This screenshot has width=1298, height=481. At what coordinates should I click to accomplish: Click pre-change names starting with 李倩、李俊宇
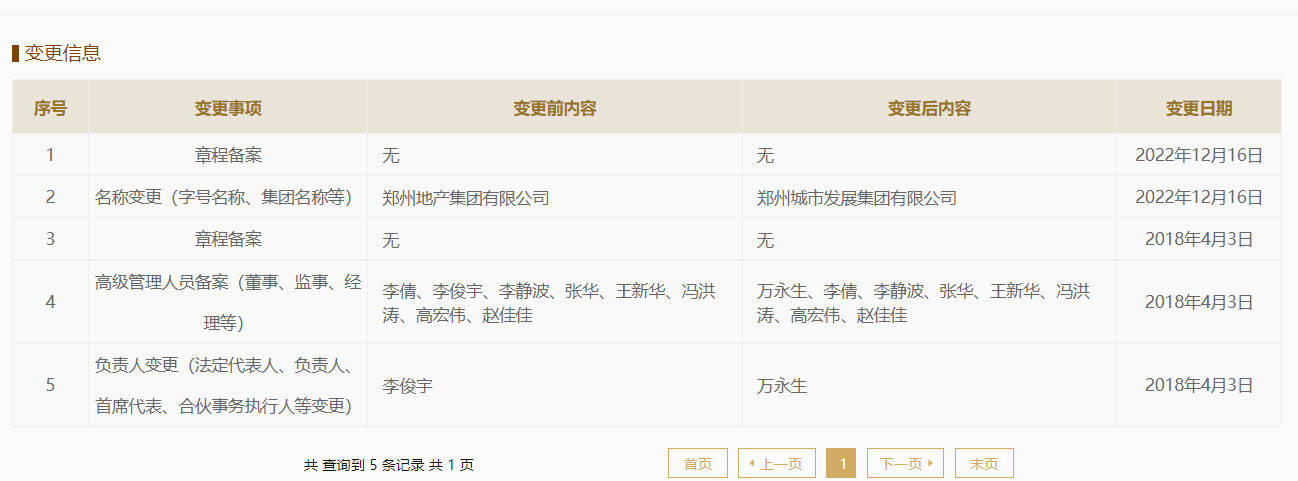pyautogui.click(x=549, y=303)
